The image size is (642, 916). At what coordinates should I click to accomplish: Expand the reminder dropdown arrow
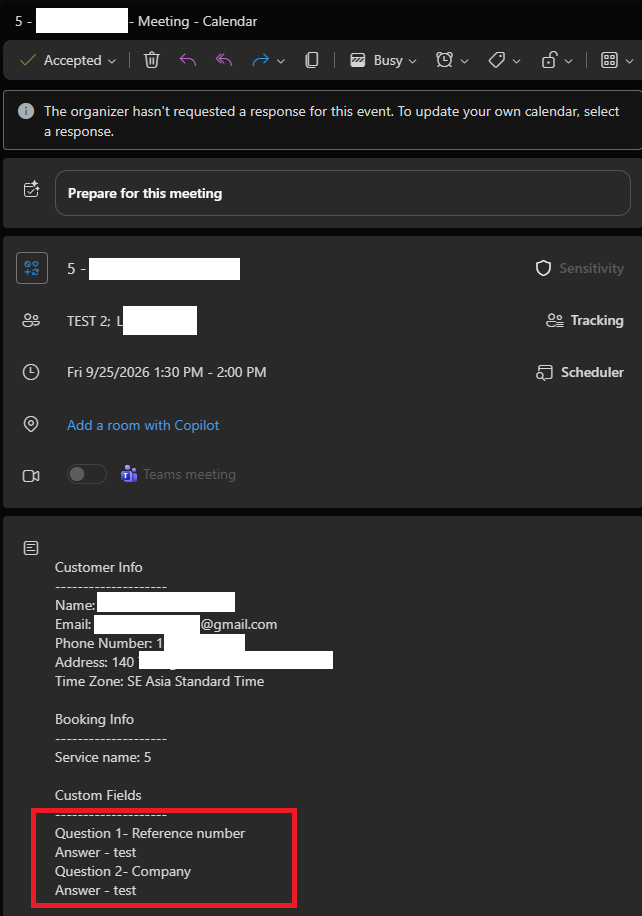(464, 61)
